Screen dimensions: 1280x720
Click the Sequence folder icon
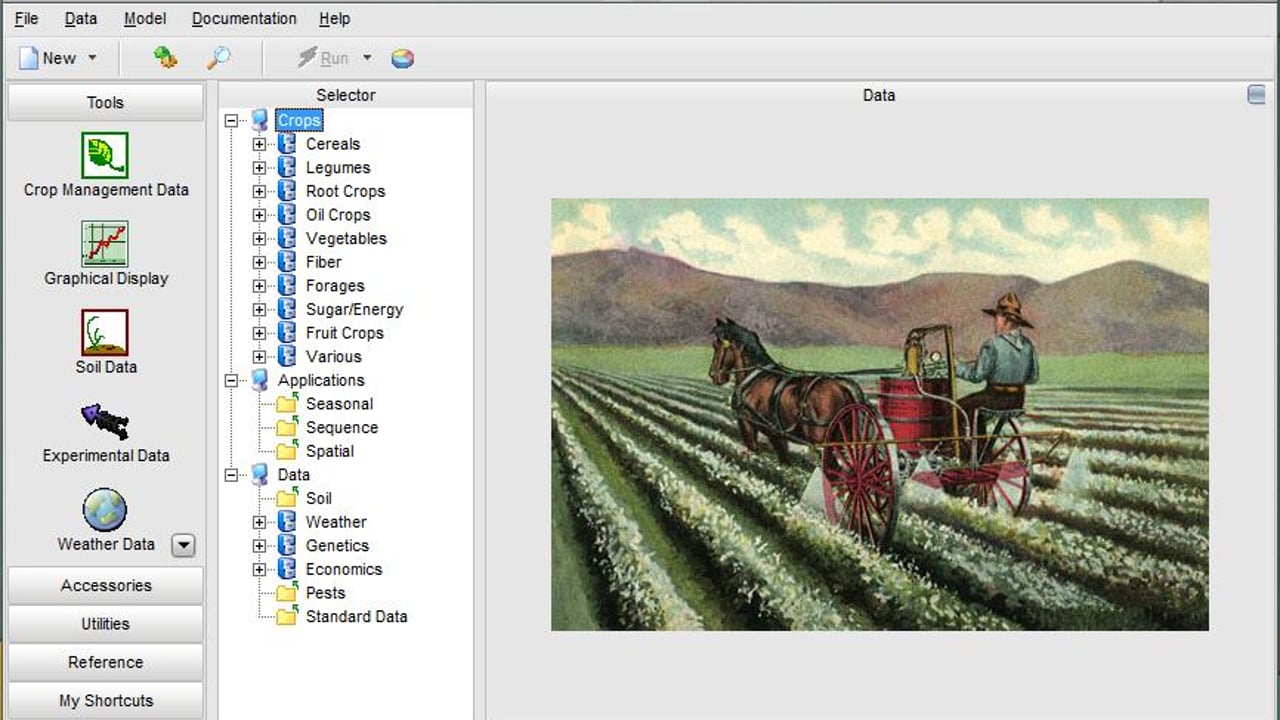coord(287,427)
